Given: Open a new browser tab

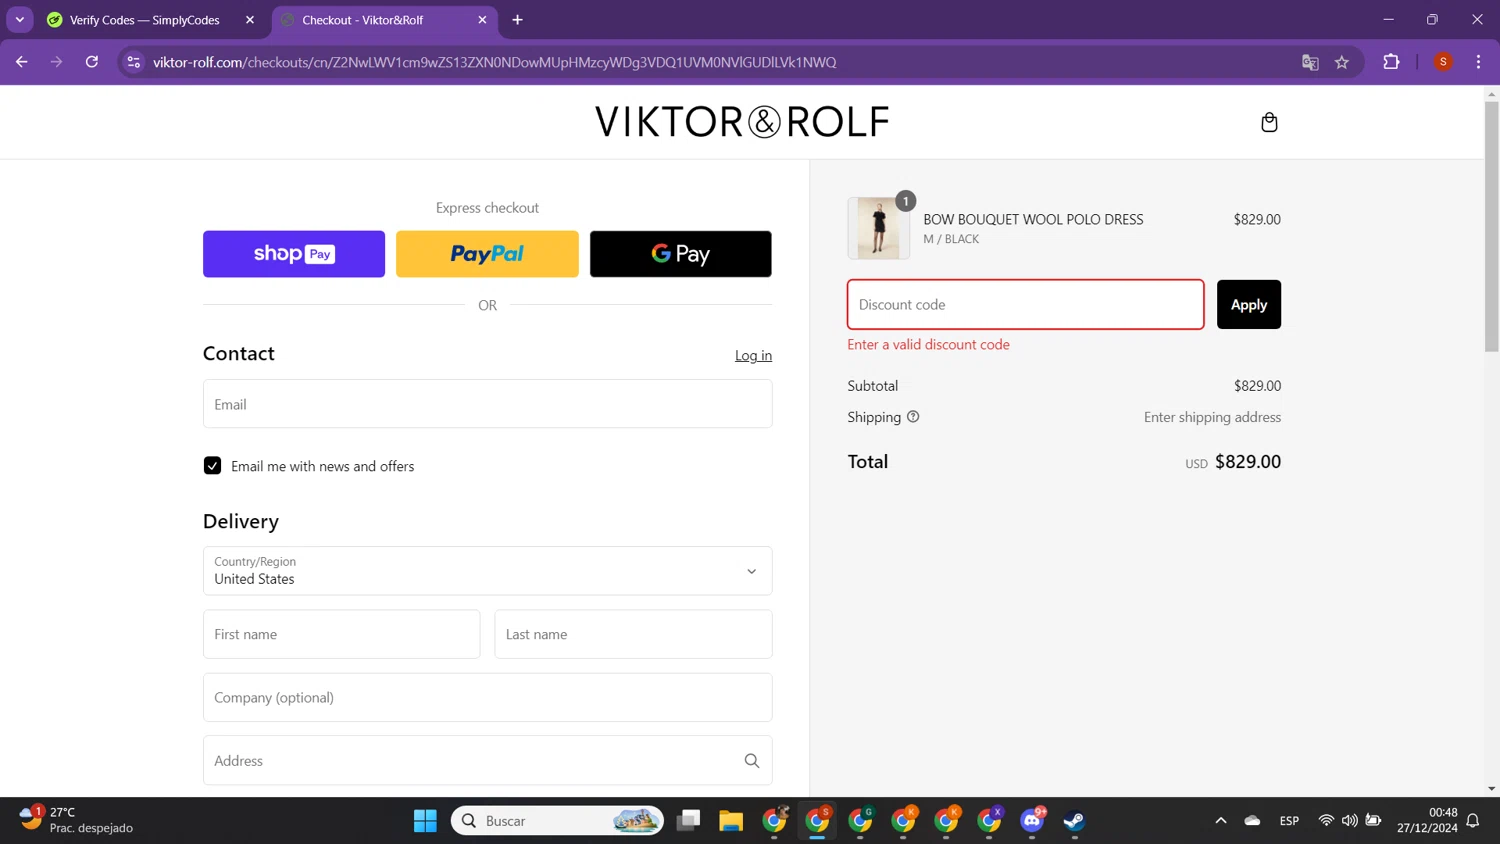Looking at the screenshot, I should click(517, 20).
